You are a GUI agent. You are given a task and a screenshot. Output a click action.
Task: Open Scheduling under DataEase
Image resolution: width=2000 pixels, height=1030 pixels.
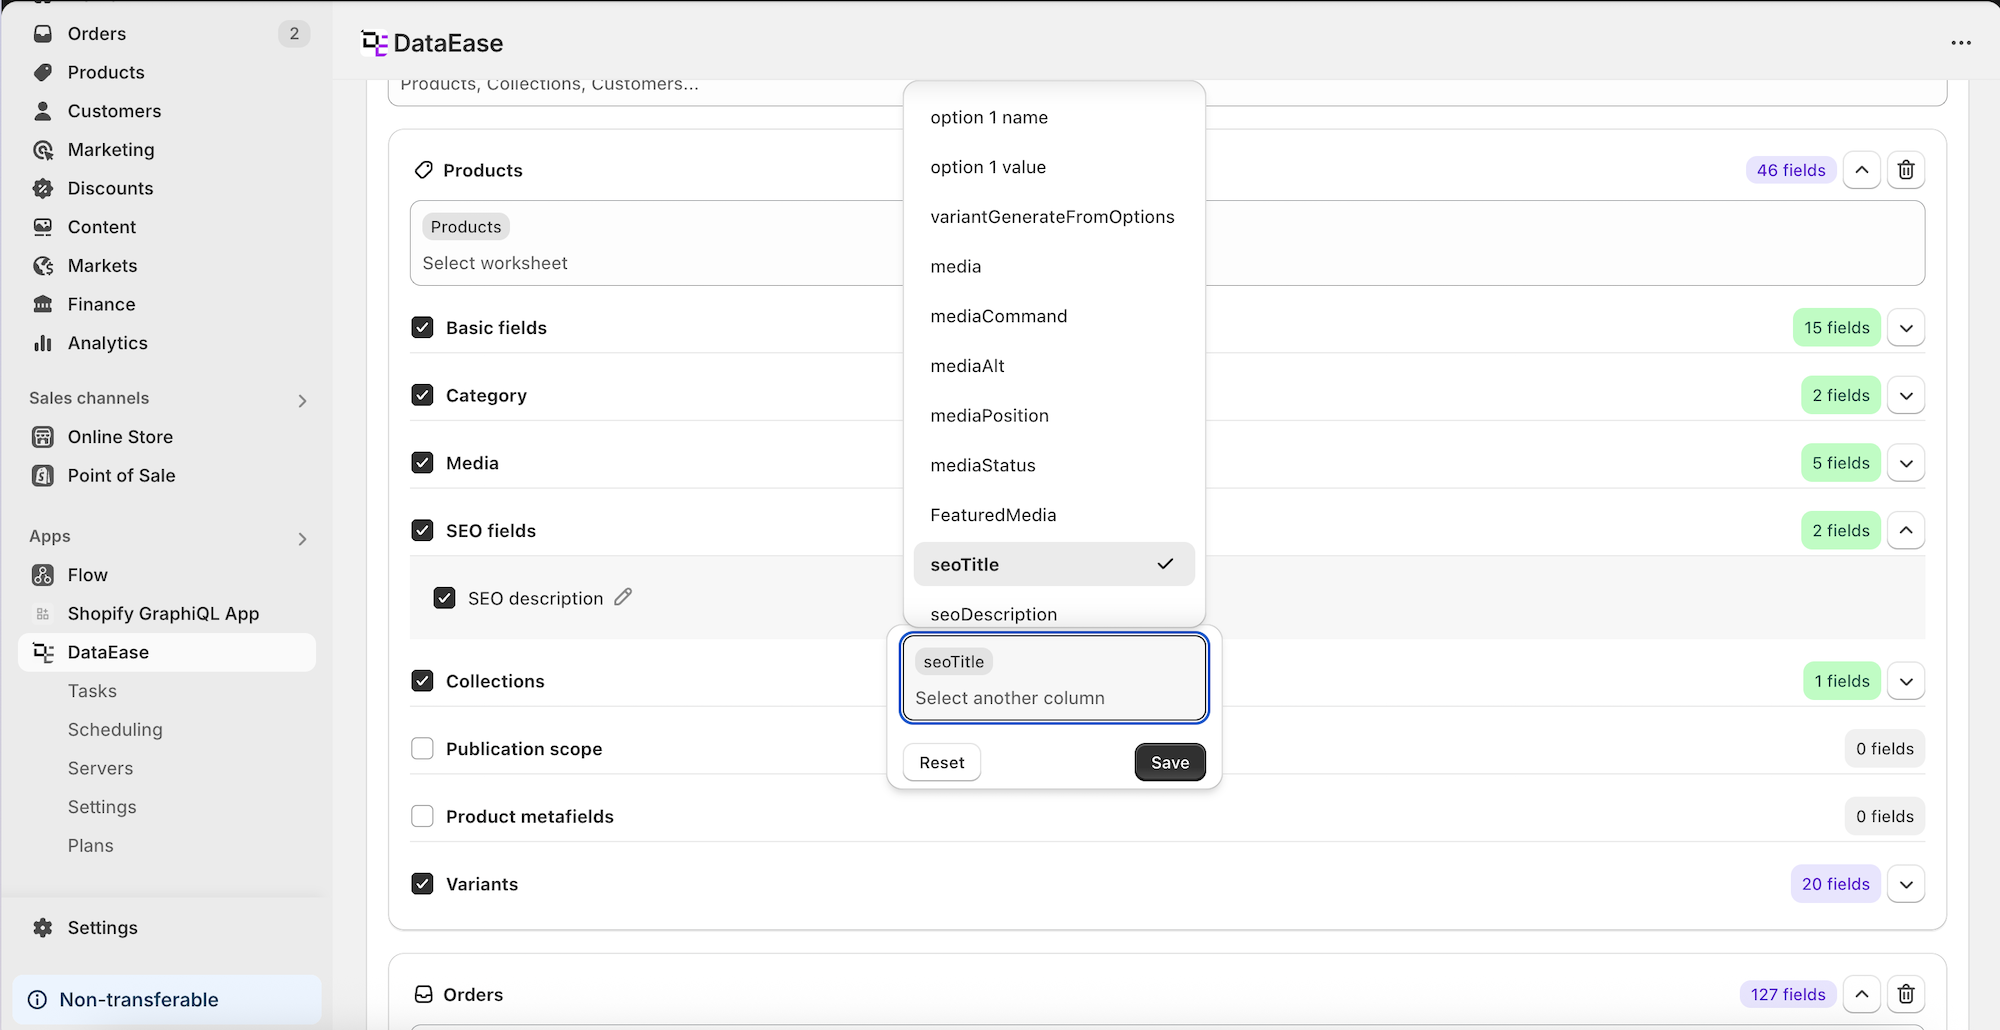[x=115, y=730]
